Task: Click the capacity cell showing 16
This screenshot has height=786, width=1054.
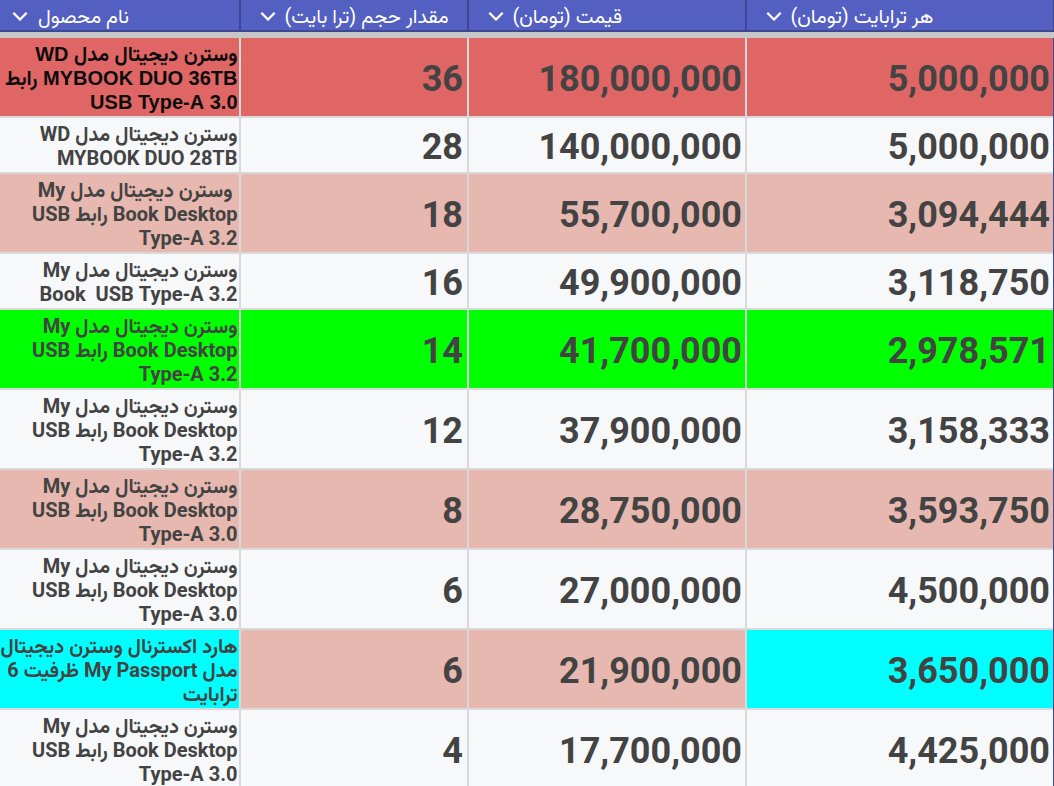Action: 354,282
